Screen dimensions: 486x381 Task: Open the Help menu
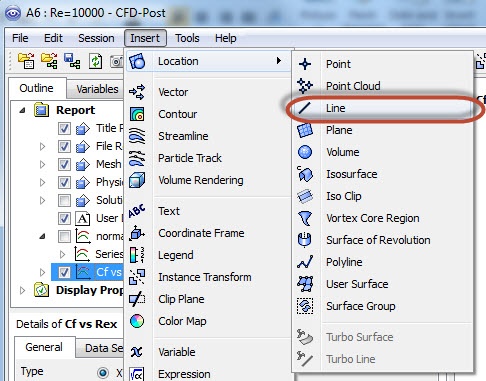[x=225, y=38]
